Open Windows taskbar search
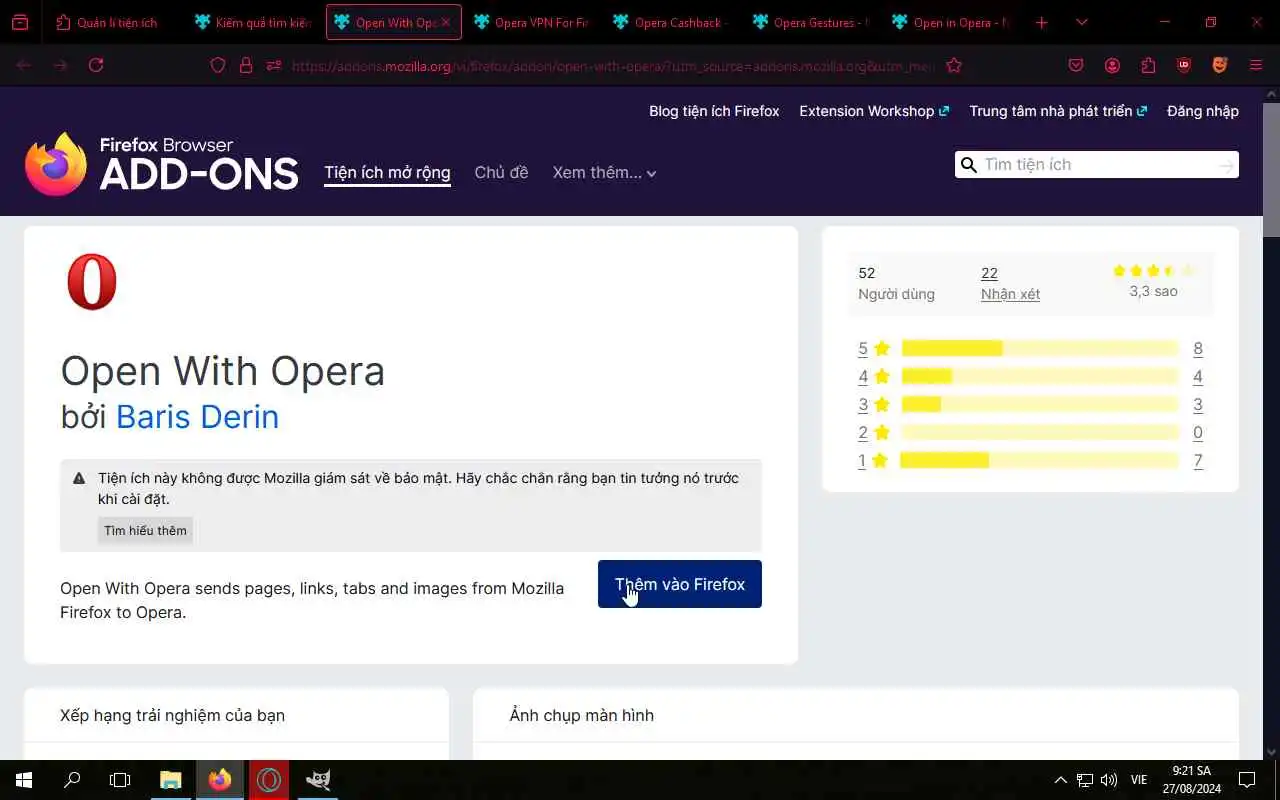 click(x=72, y=780)
